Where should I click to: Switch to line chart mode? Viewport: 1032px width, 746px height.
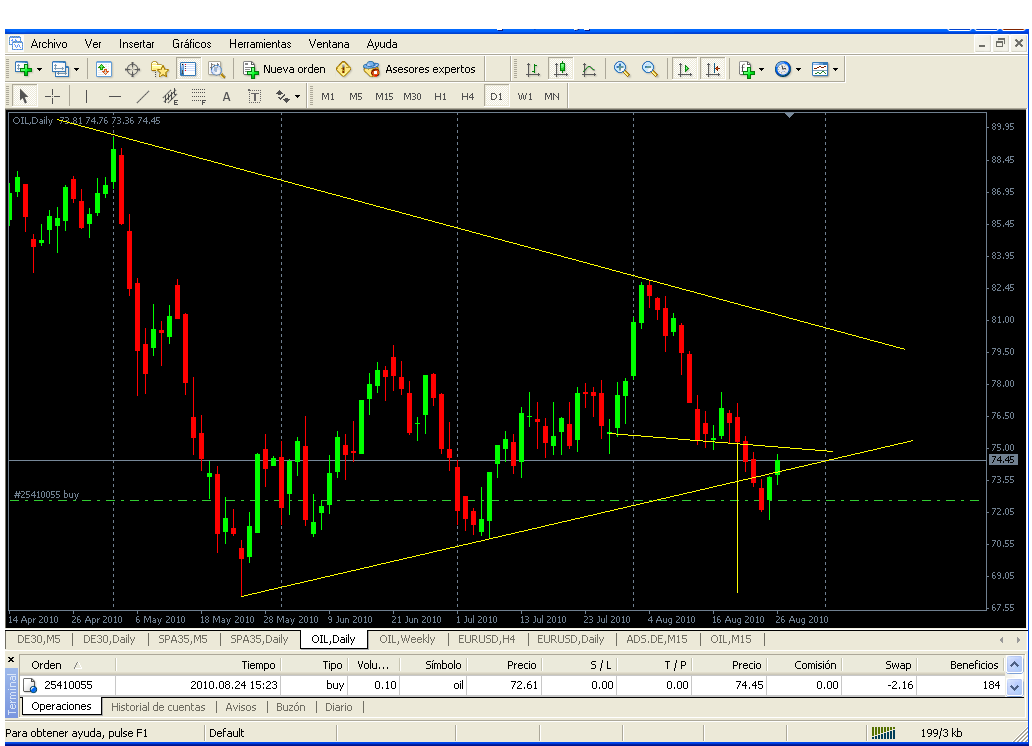[589, 69]
